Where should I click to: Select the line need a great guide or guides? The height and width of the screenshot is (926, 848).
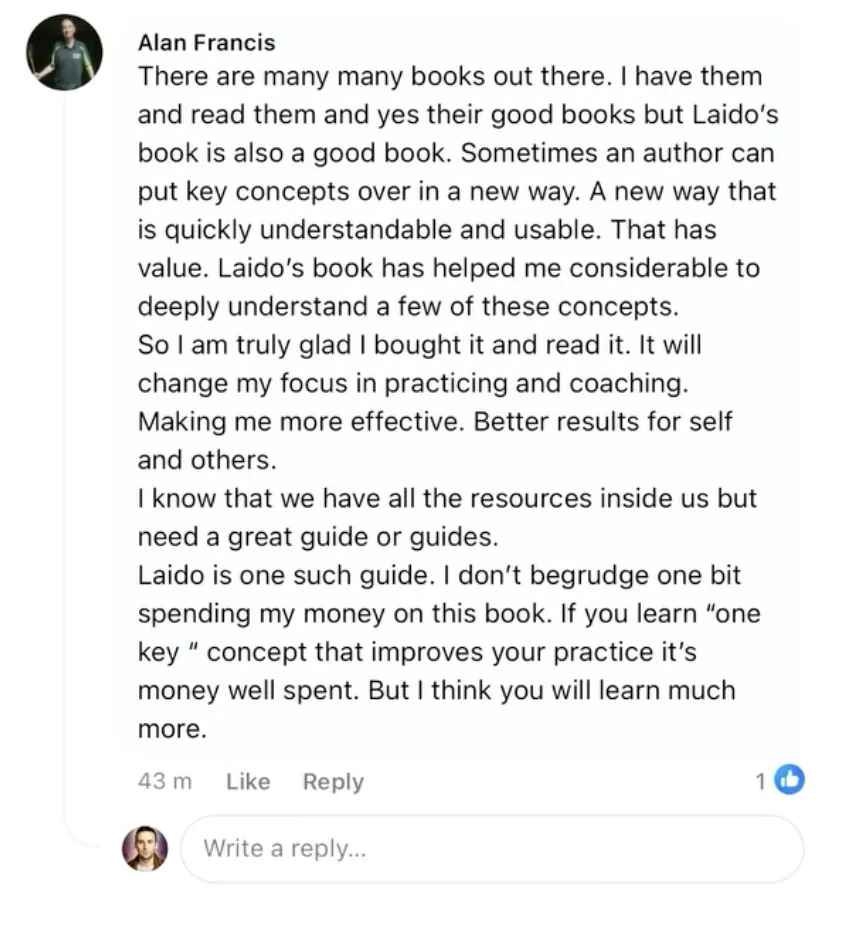[x=318, y=537]
